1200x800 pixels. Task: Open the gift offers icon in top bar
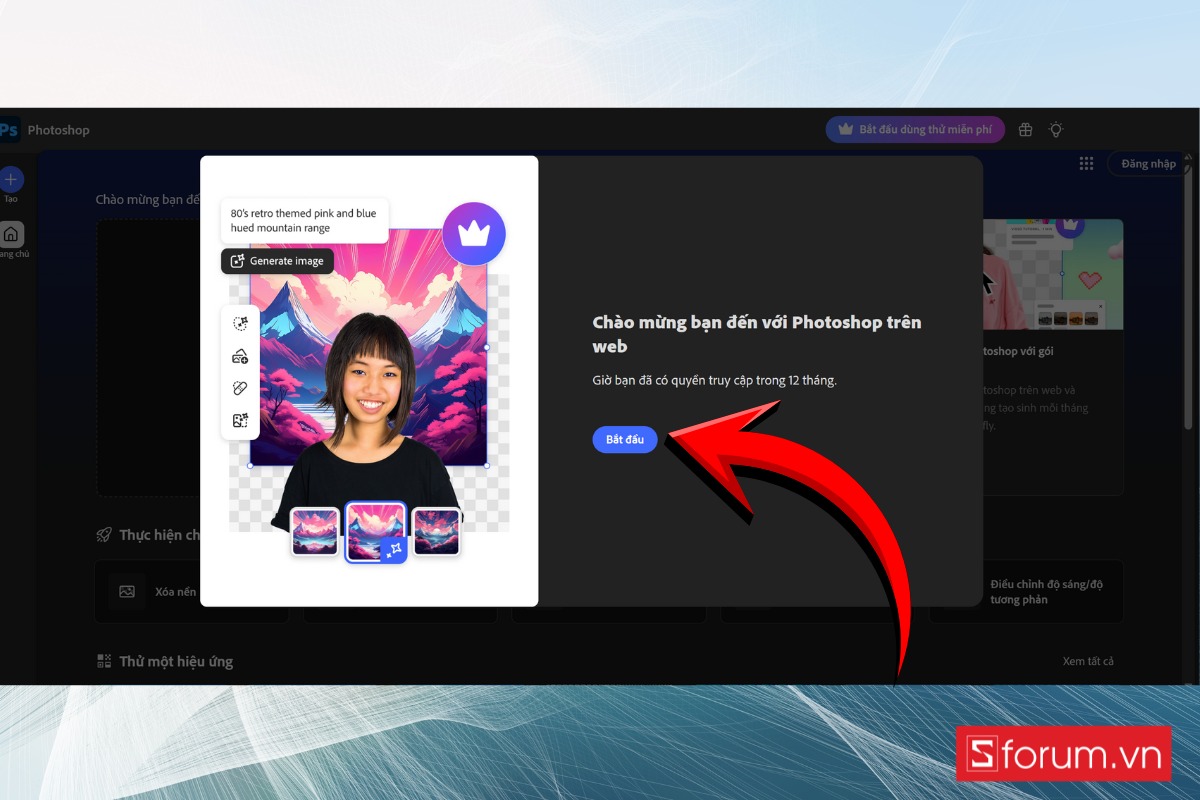[x=1024, y=129]
